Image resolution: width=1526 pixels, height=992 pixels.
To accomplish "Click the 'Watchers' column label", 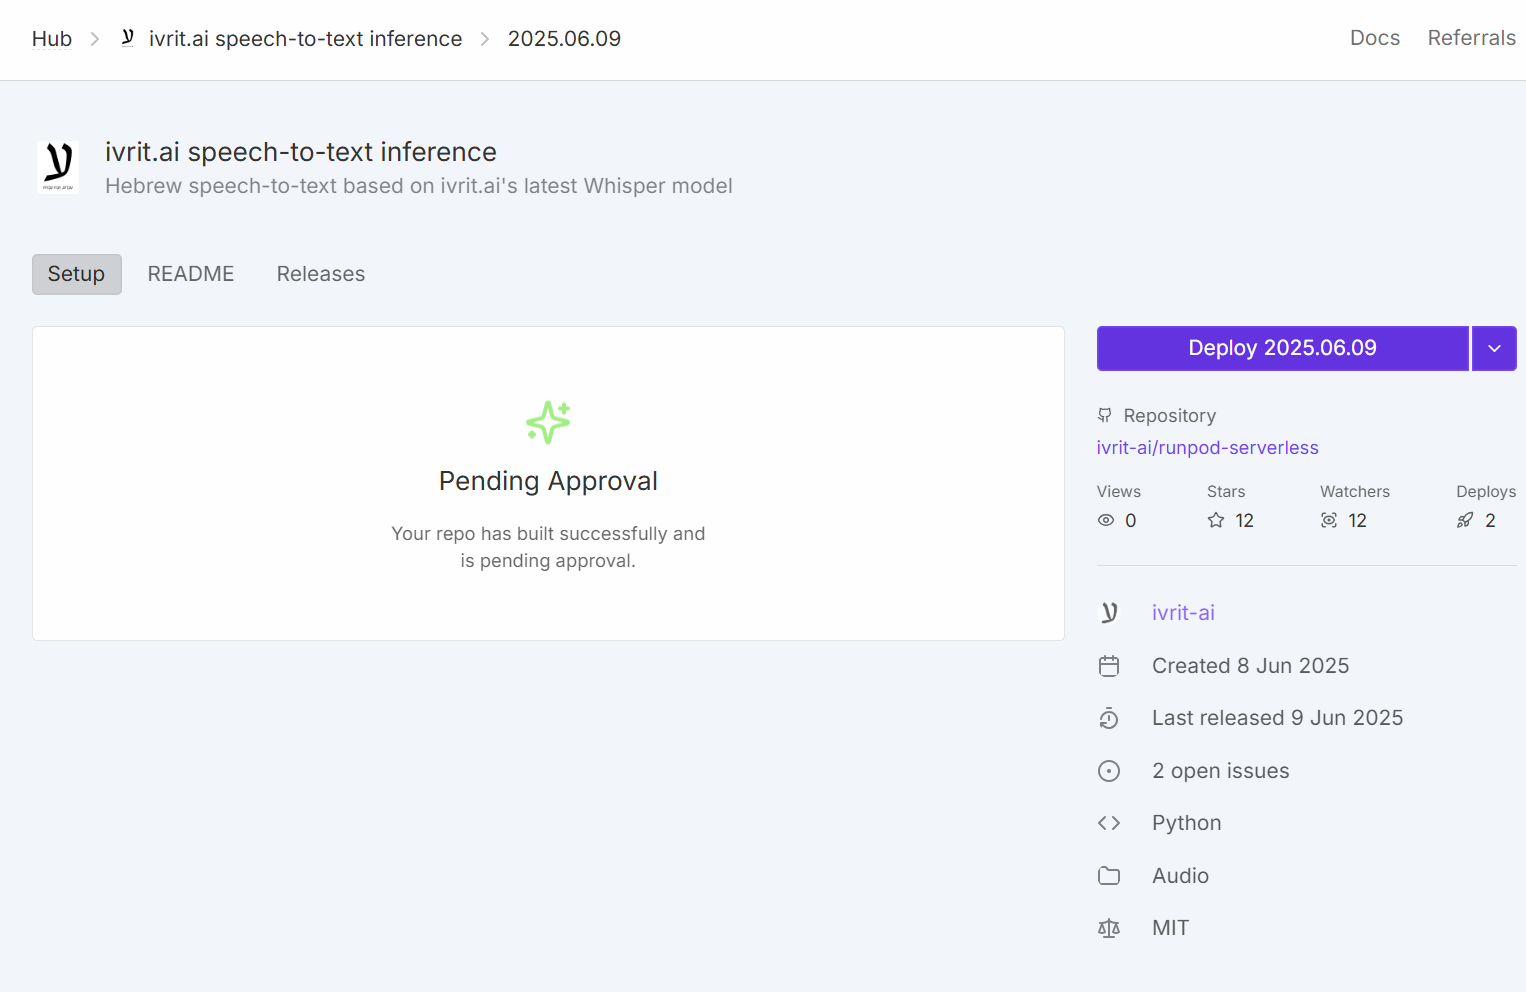I will click(x=1355, y=492).
